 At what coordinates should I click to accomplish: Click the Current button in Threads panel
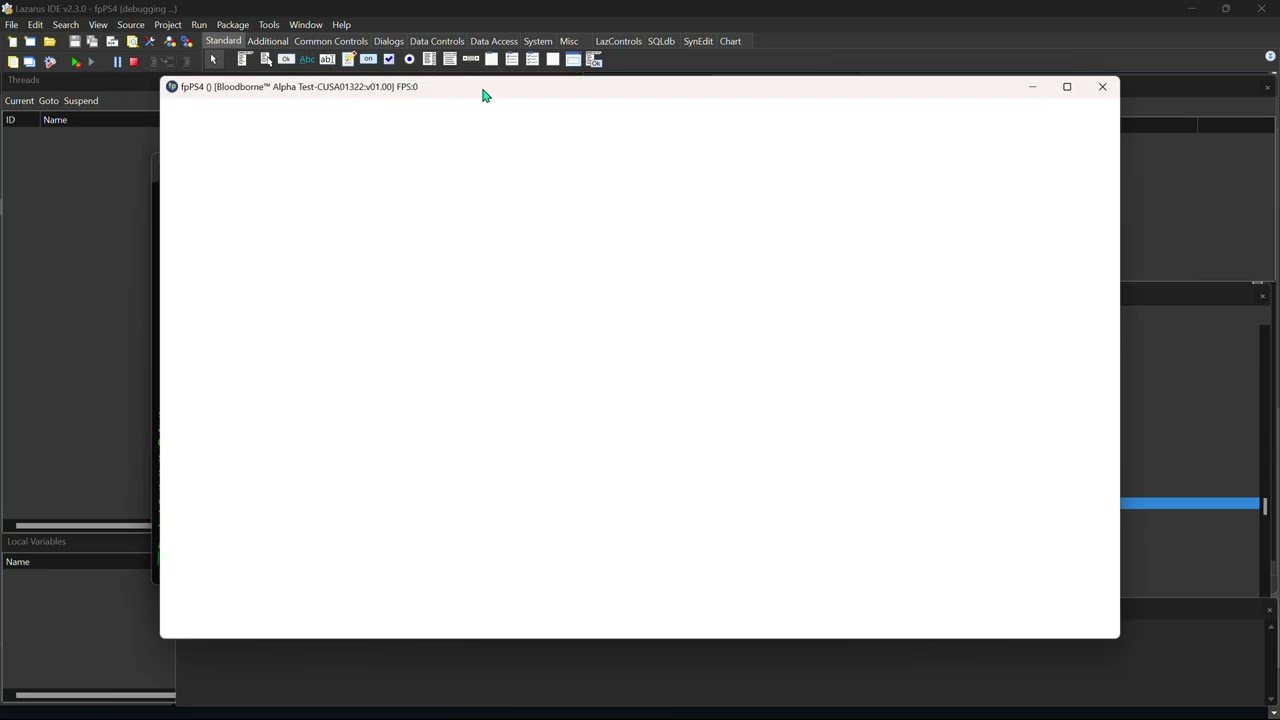[x=19, y=101]
